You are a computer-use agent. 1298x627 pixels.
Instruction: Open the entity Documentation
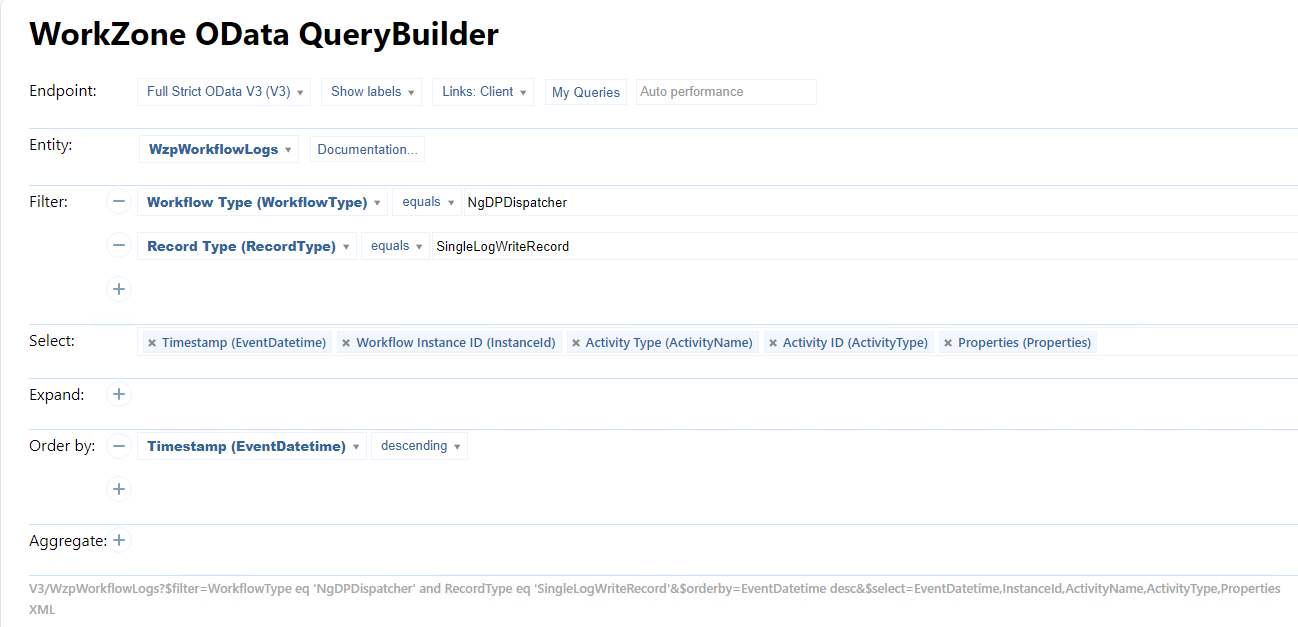pyautogui.click(x=367, y=150)
